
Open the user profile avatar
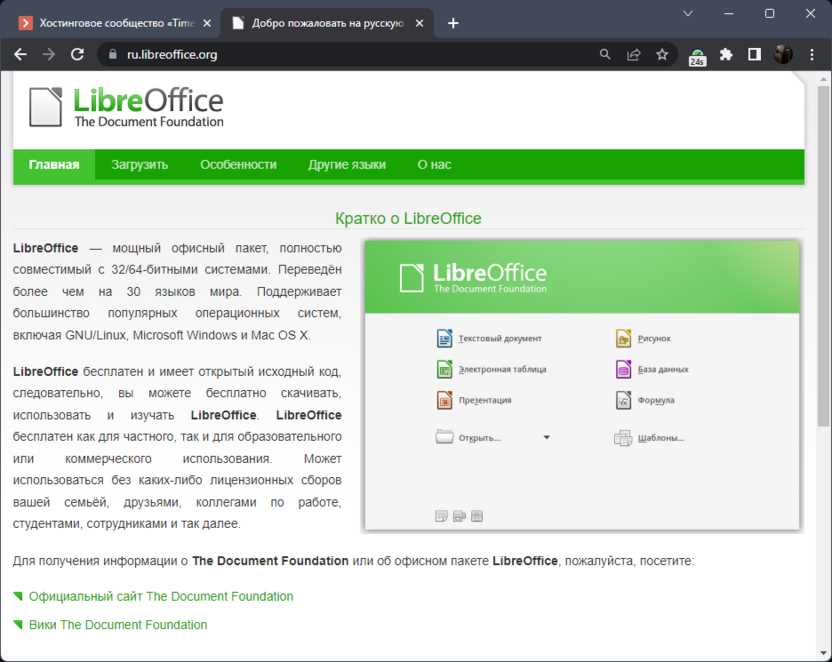tap(783, 54)
